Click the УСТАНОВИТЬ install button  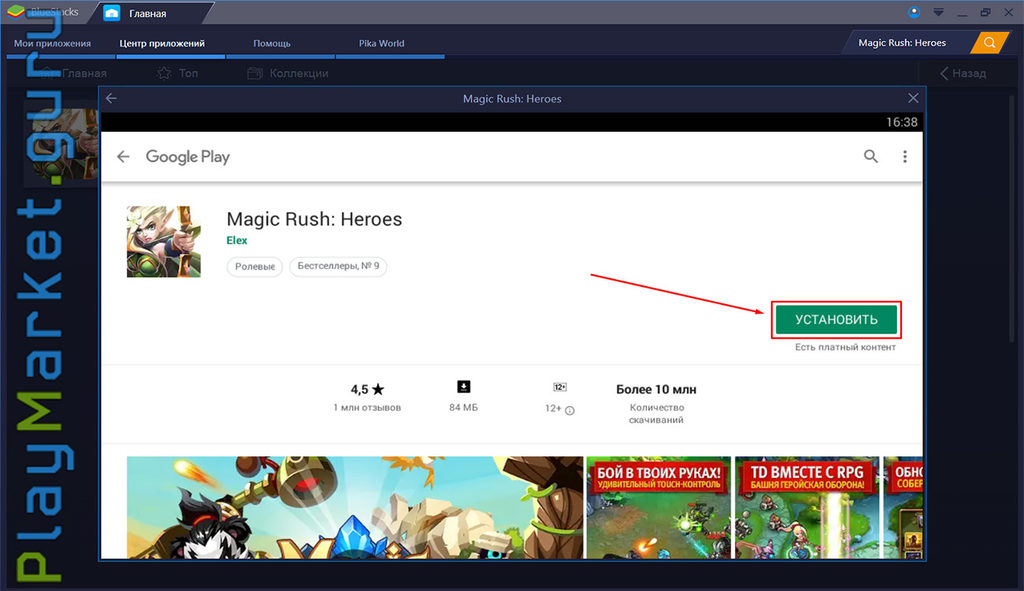coord(837,319)
